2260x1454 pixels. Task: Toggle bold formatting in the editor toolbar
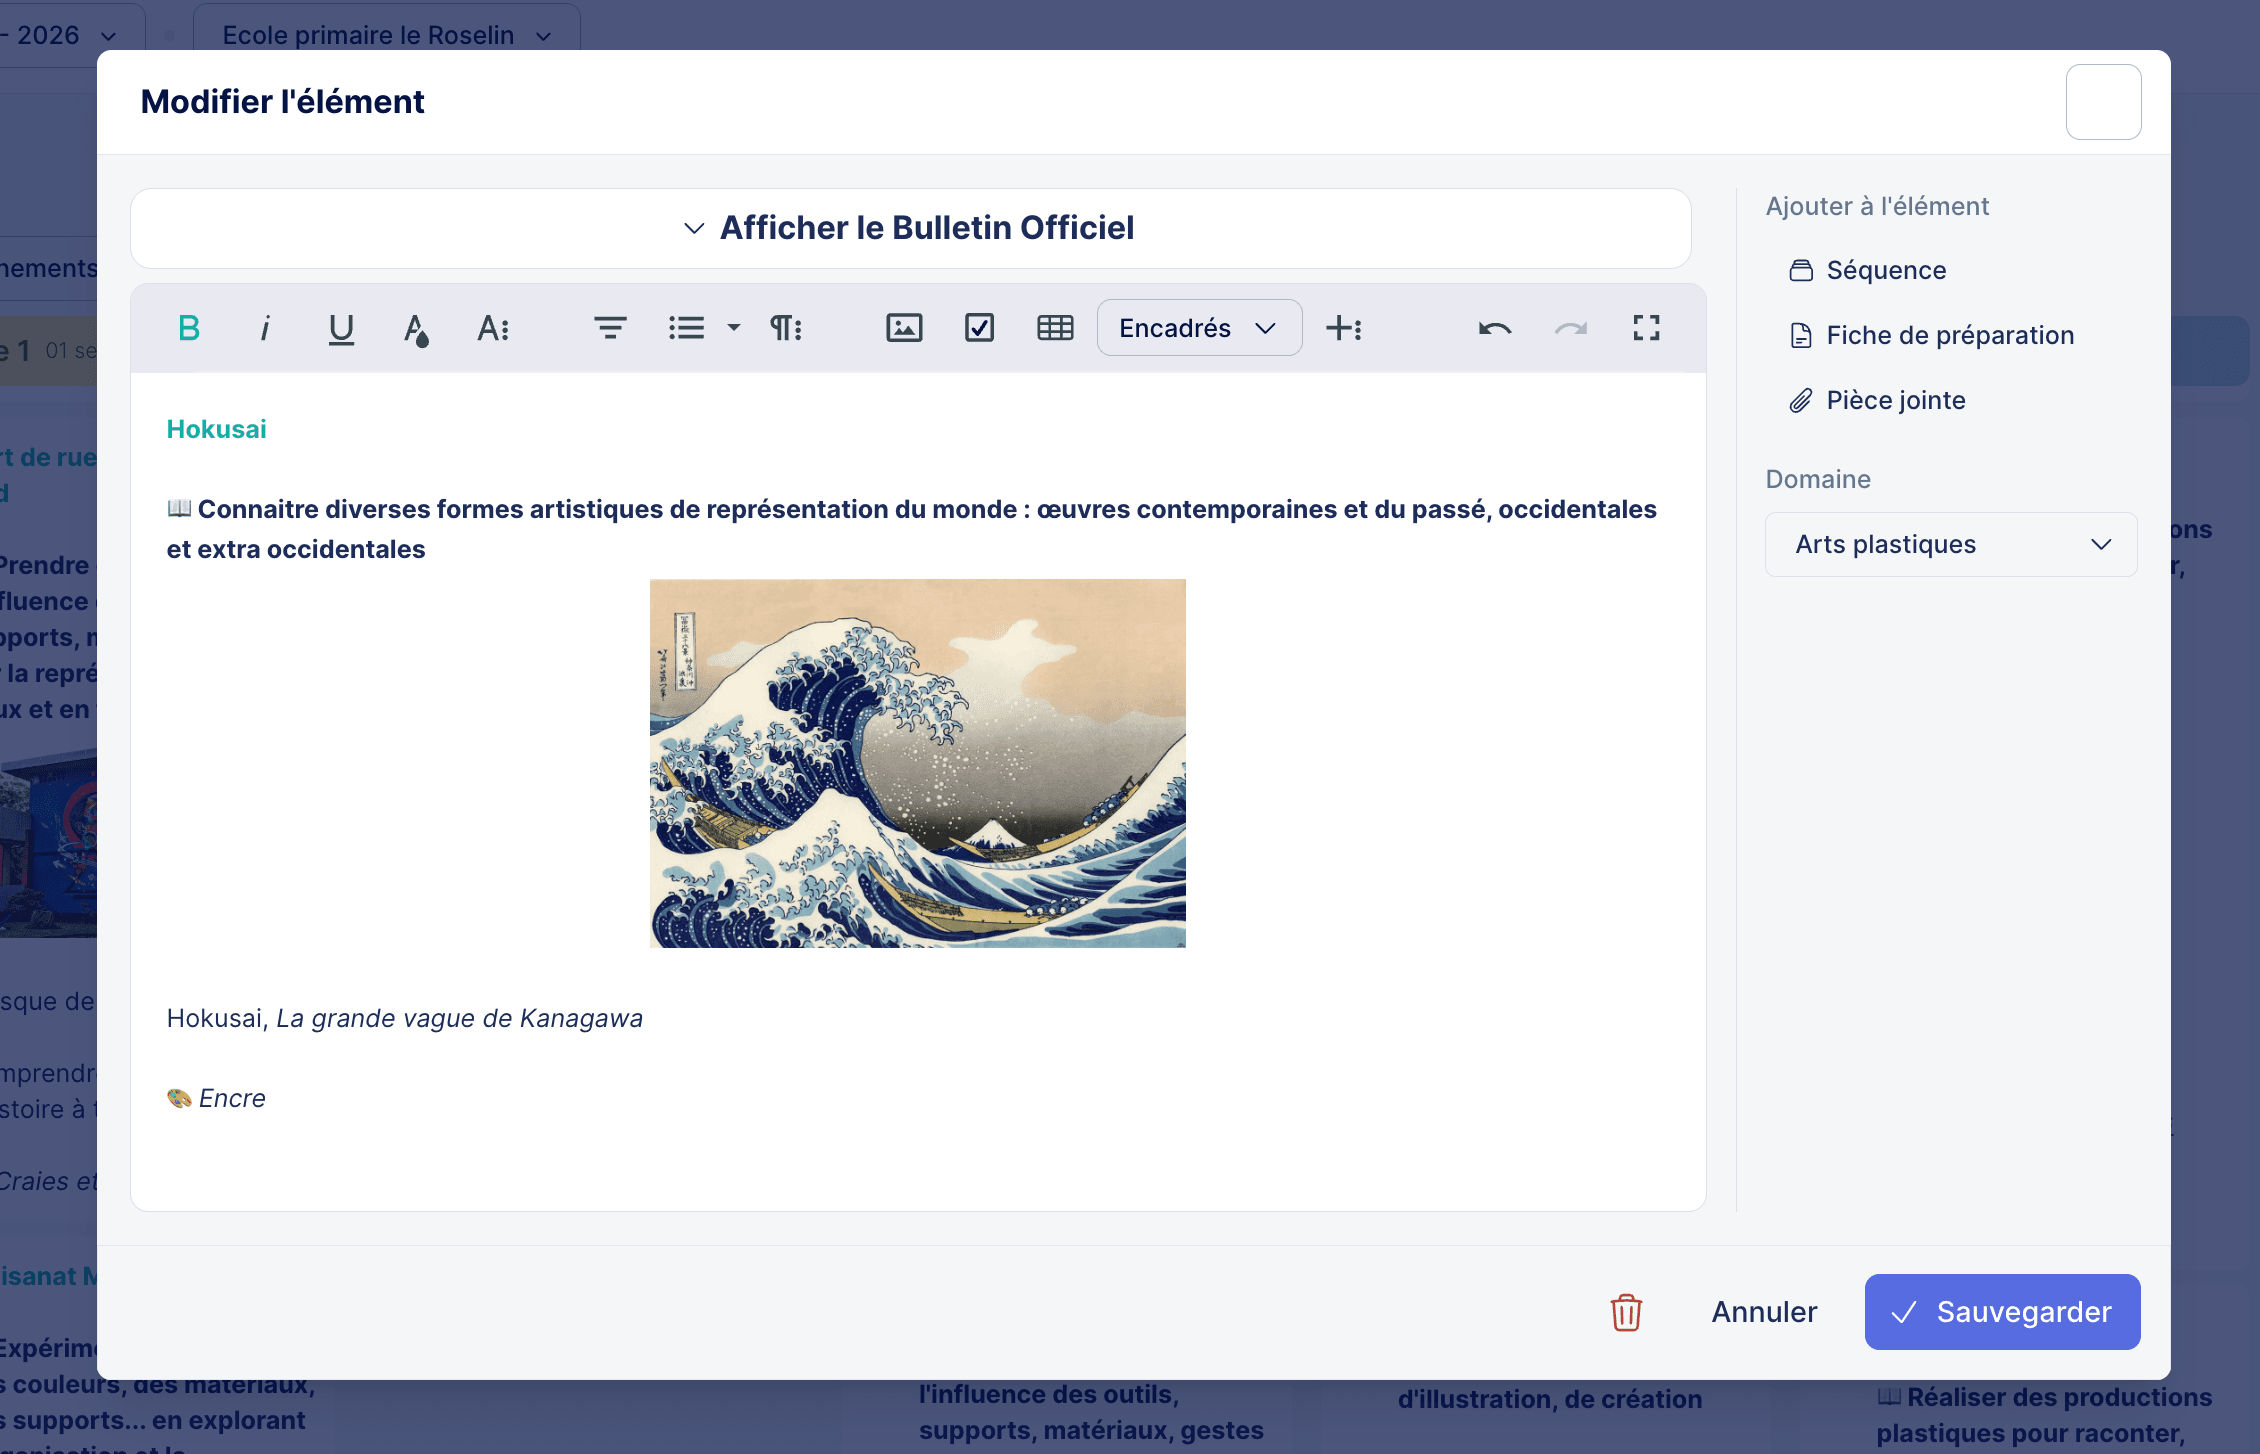[x=187, y=327]
